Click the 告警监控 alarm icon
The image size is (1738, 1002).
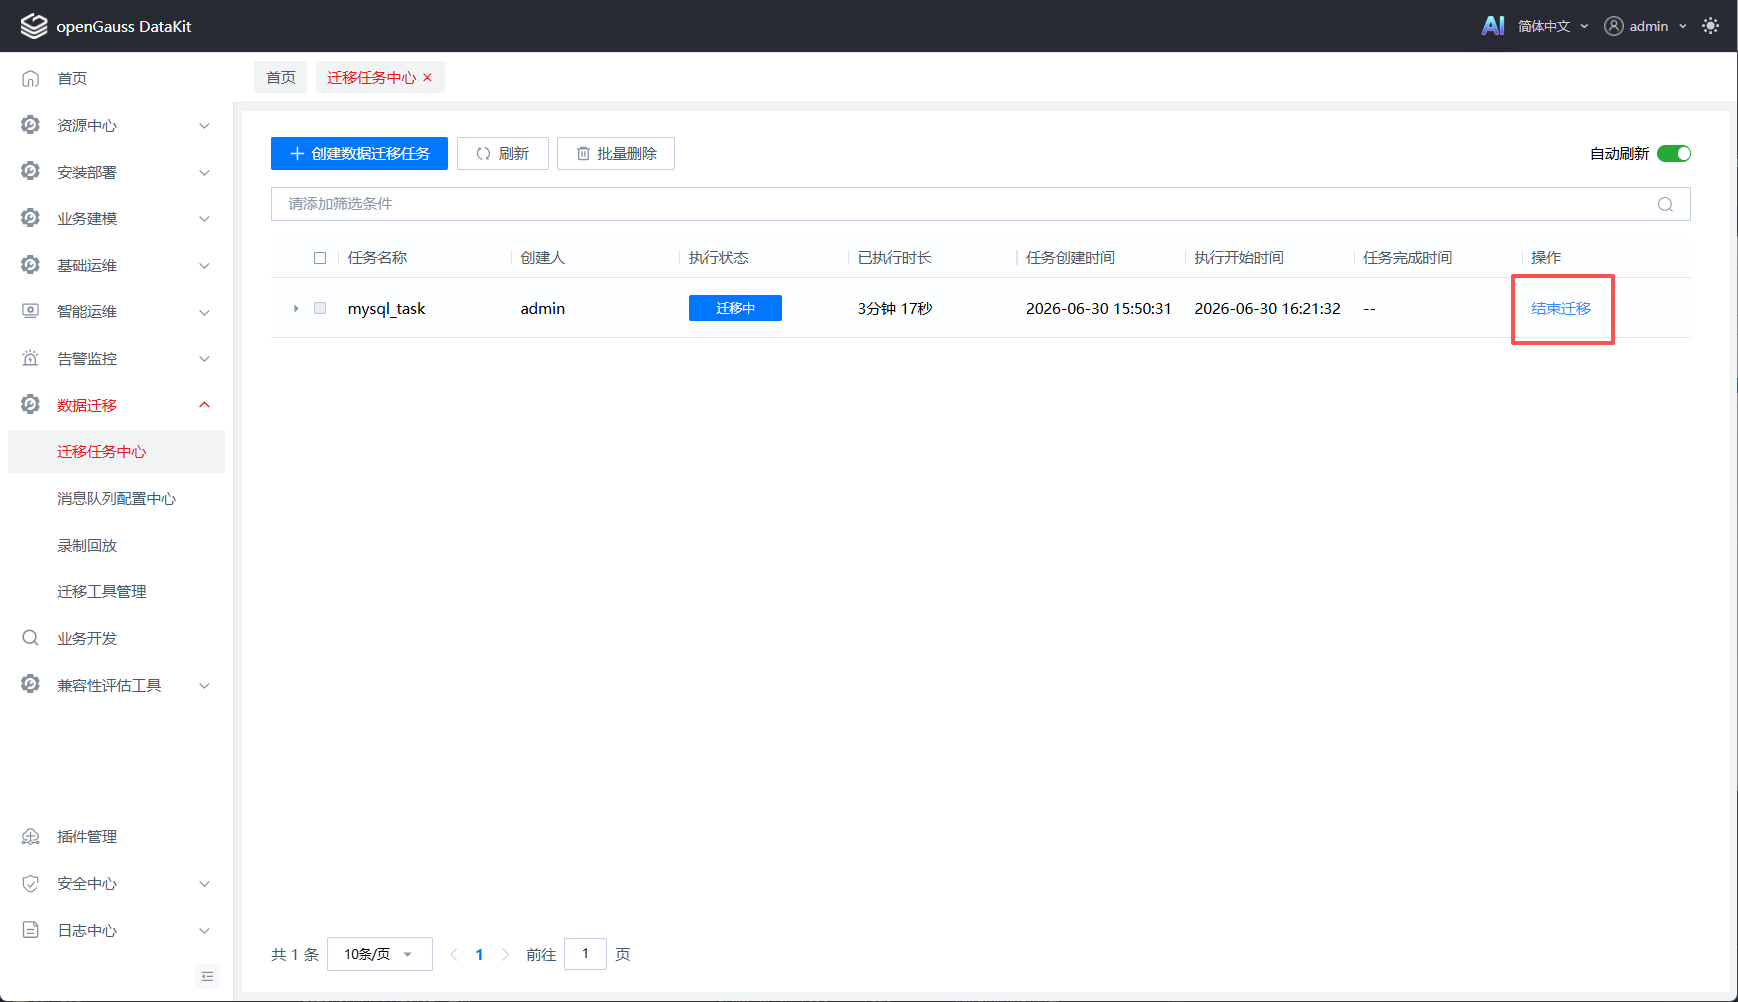point(31,358)
